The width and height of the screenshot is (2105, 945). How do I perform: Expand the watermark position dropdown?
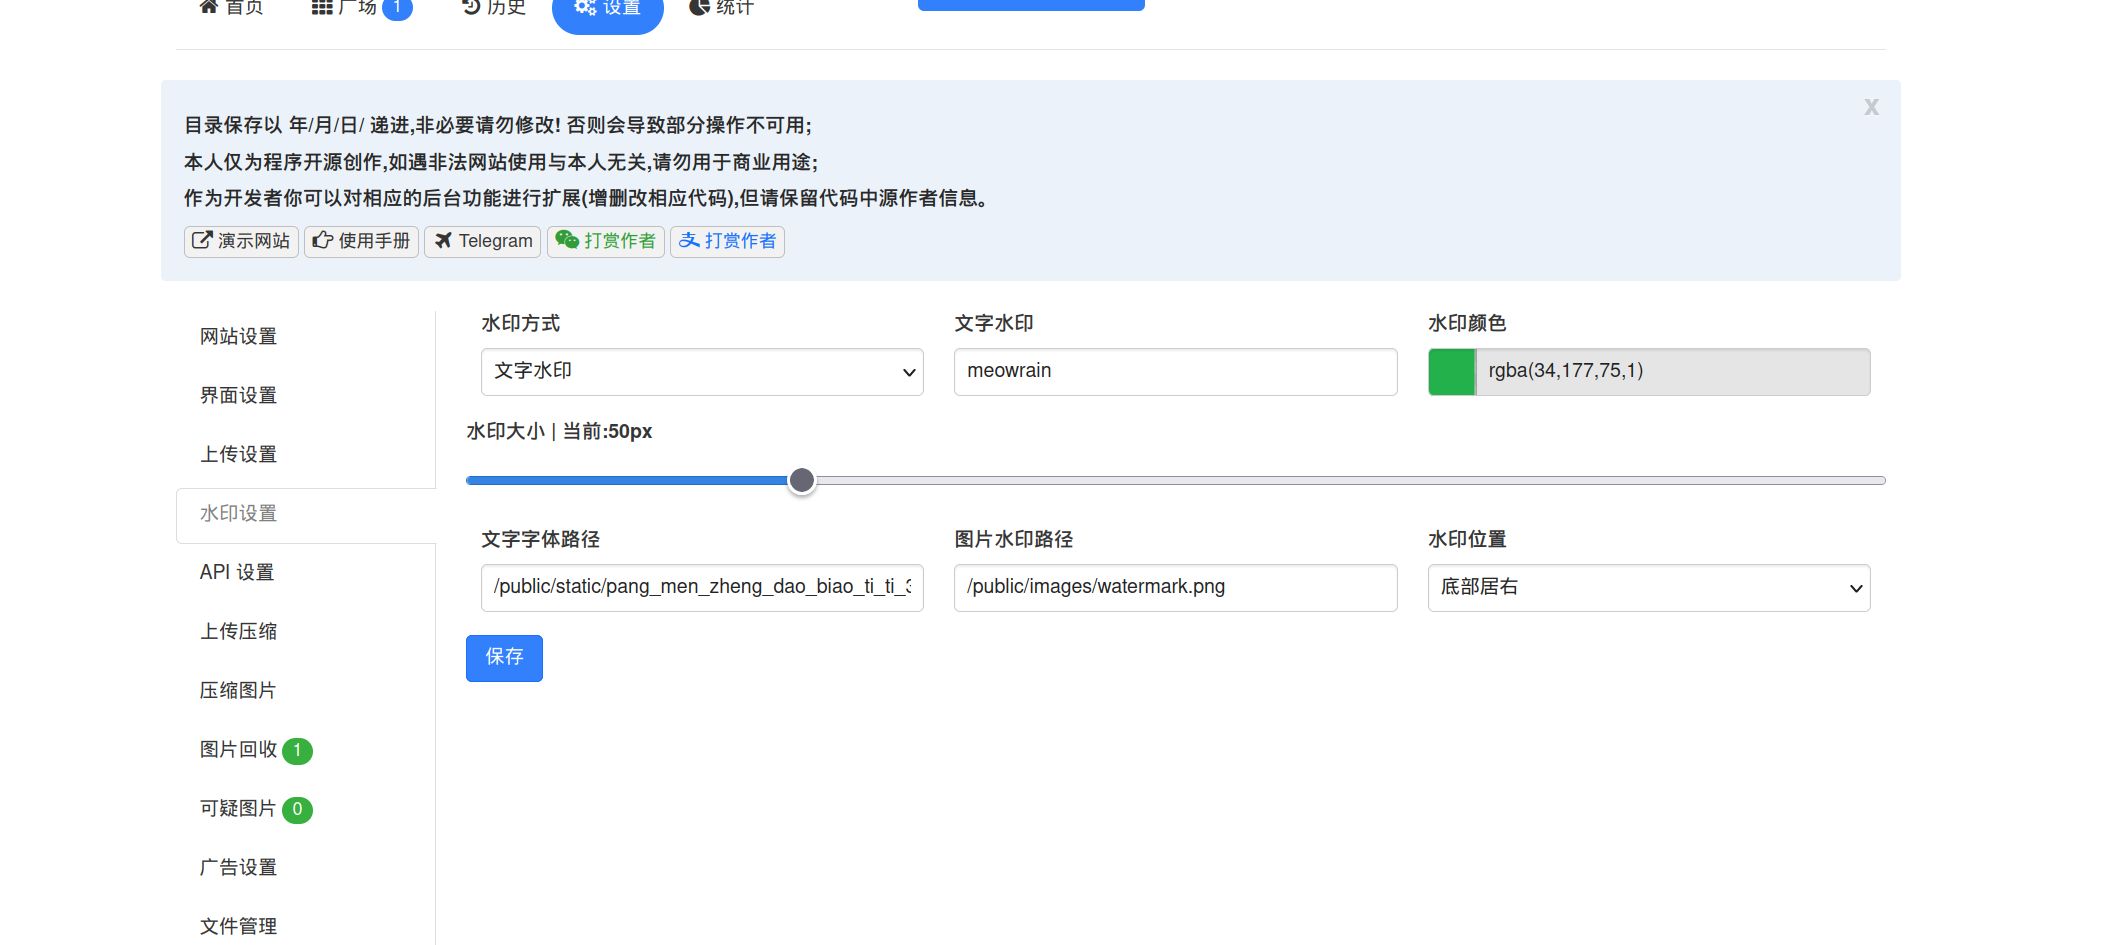point(1648,588)
